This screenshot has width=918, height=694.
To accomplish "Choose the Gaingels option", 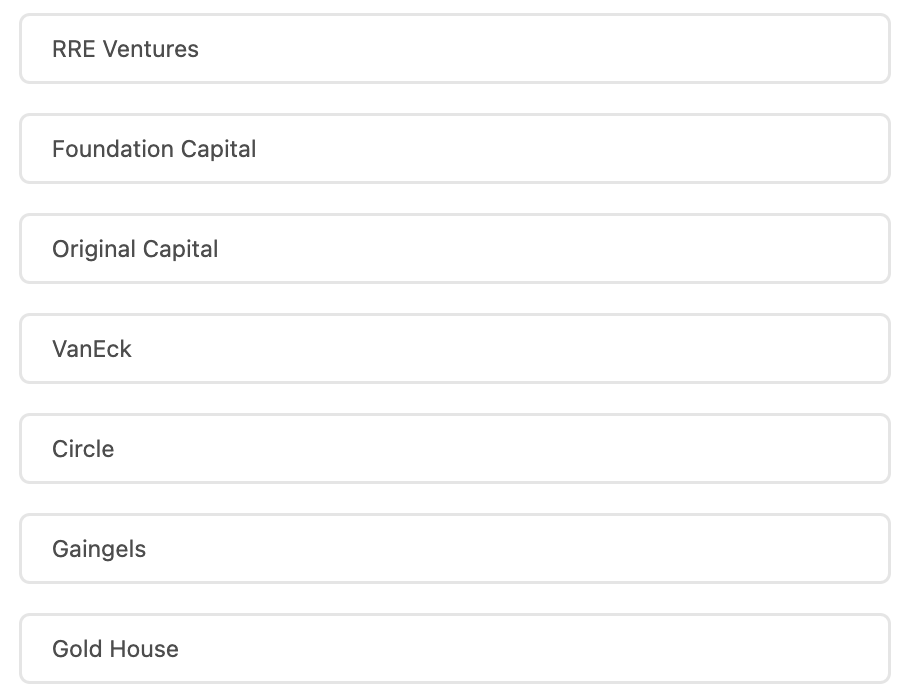I will pyautogui.click(x=455, y=549).
